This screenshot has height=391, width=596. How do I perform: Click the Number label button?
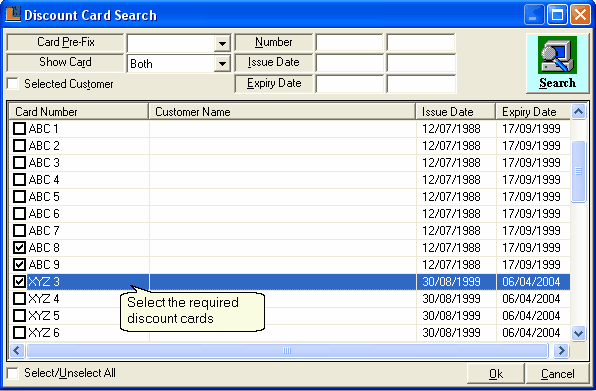(x=274, y=42)
